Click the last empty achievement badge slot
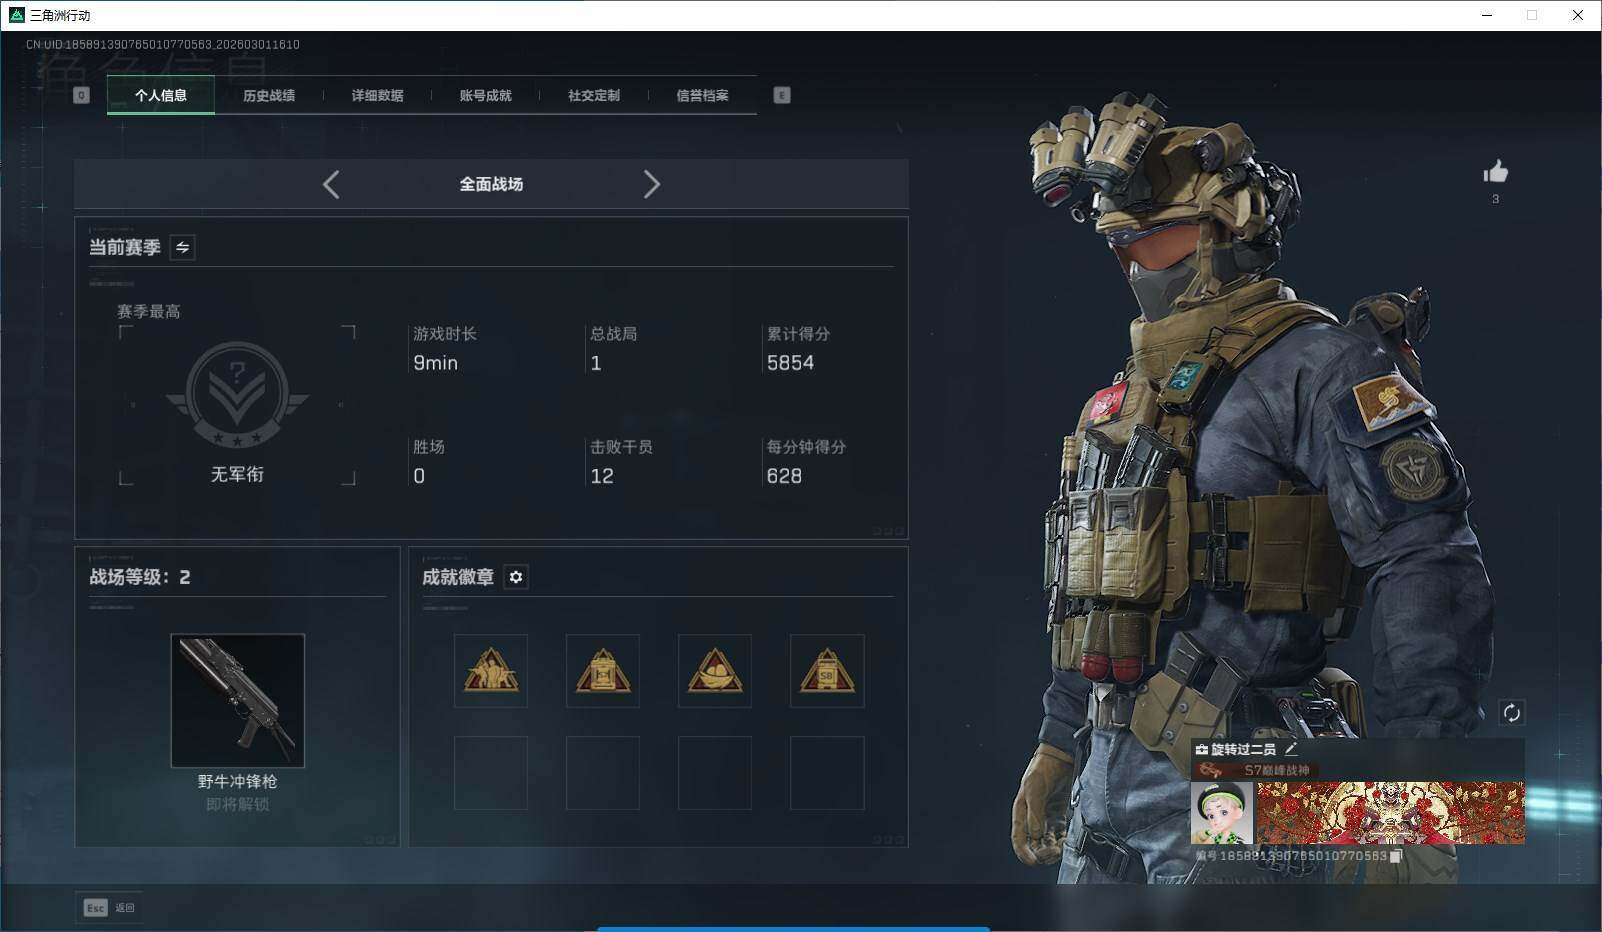 [x=827, y=773]
